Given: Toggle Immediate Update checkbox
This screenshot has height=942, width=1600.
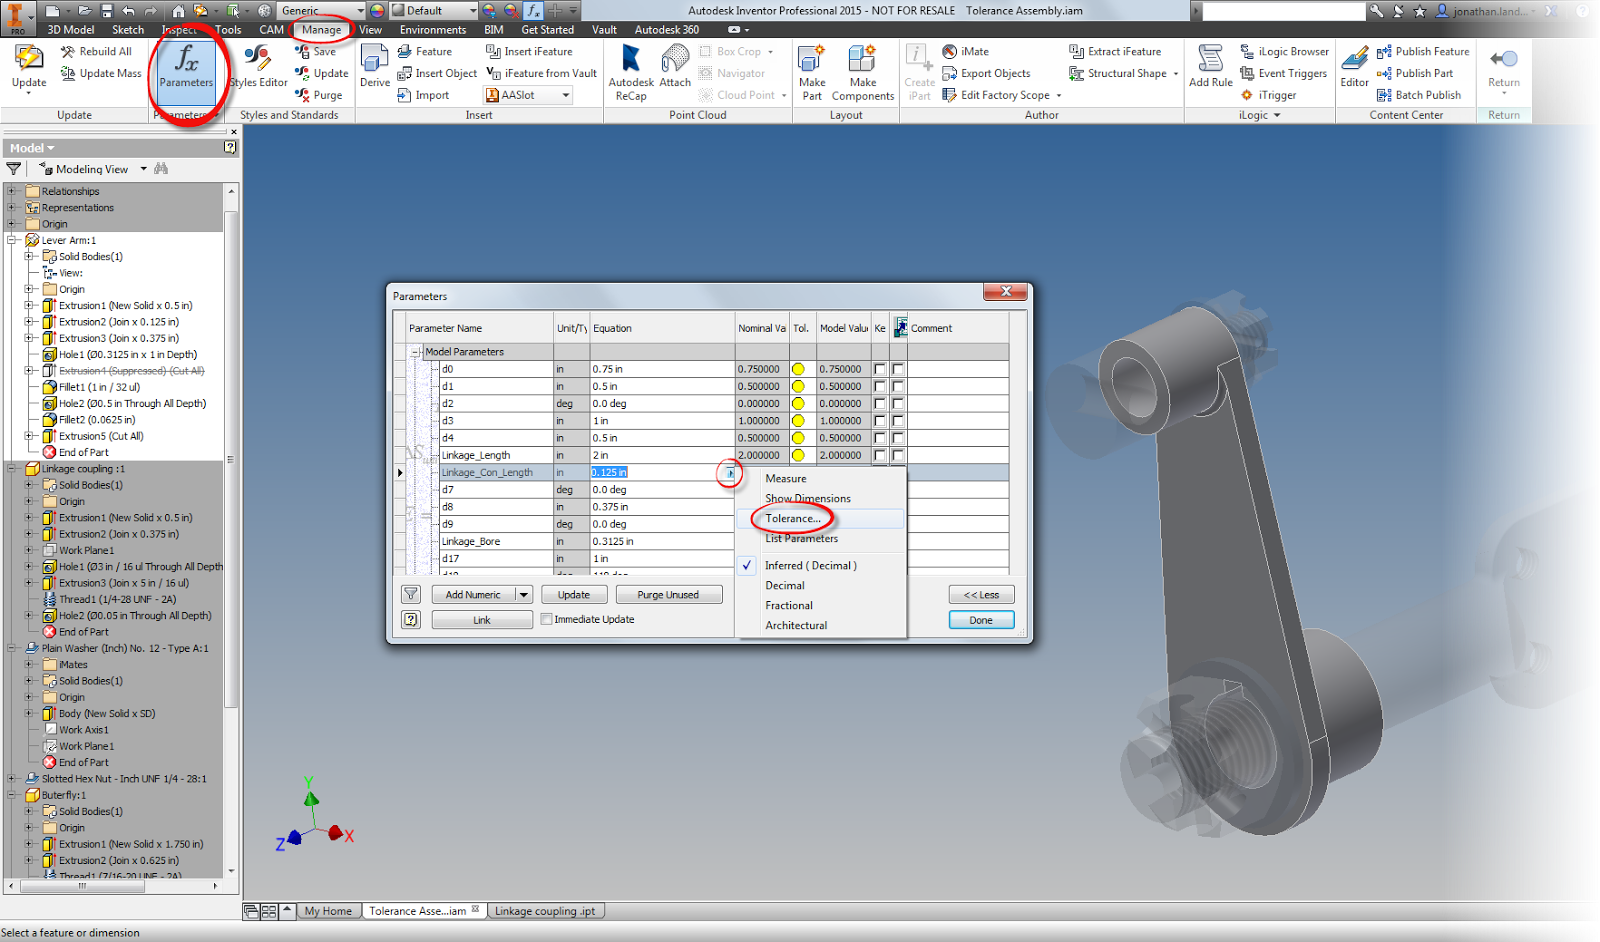Looking at the screenshot, I should tap(547, 619).
